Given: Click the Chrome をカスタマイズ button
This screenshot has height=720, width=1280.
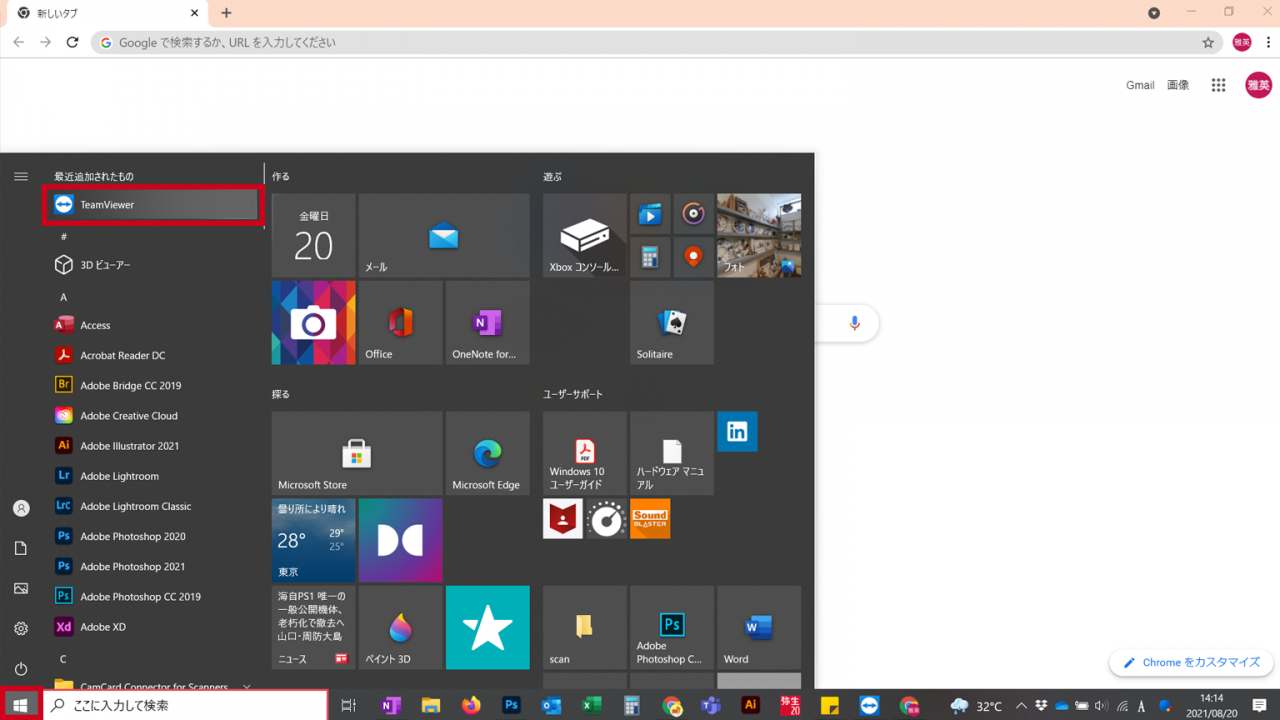Looking at the screenshot, I should 1191,662.
